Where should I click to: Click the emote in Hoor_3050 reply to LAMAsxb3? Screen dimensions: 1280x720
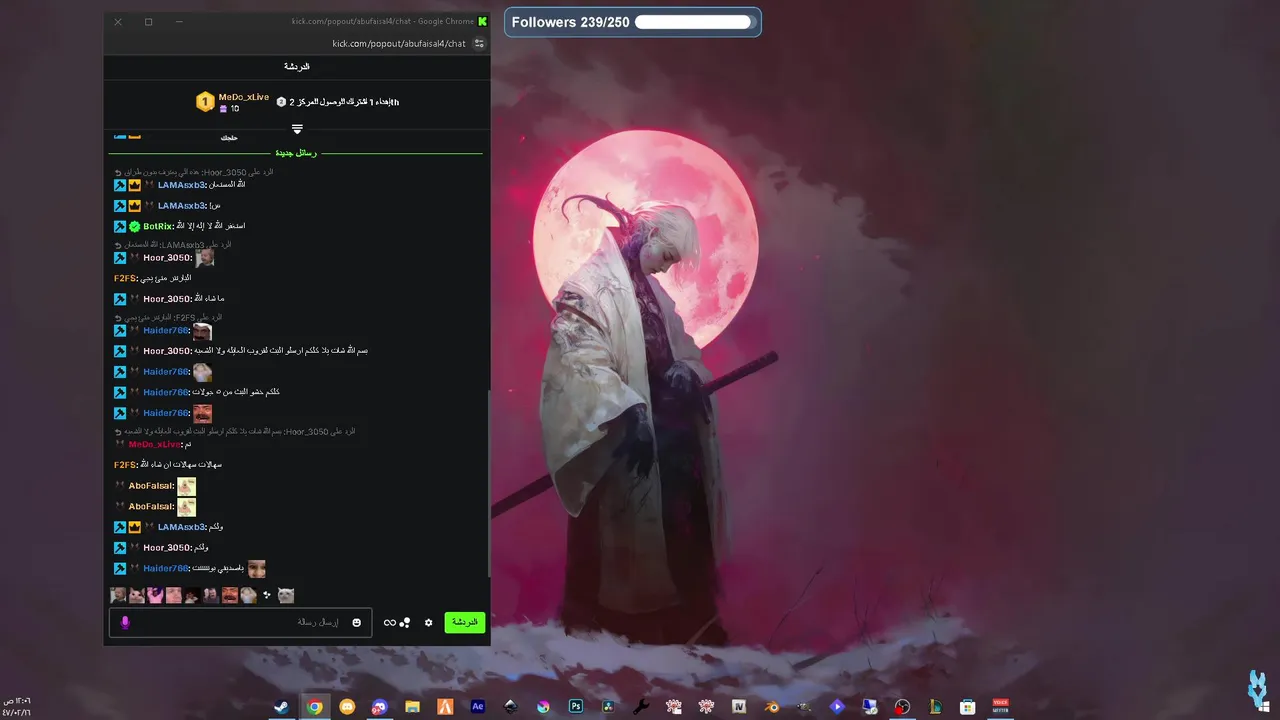coord(205,257)
